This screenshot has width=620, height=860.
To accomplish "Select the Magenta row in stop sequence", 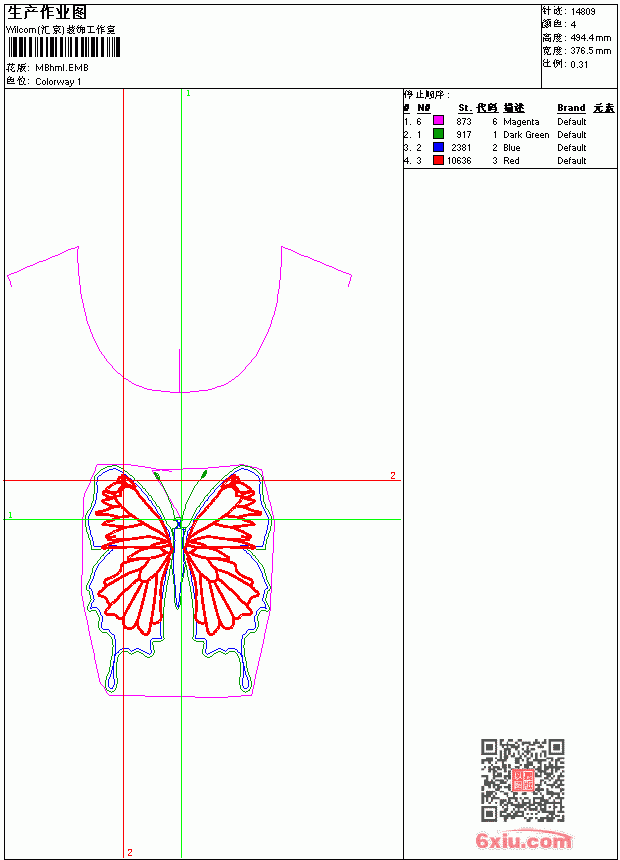I will [x=510, y=121].
